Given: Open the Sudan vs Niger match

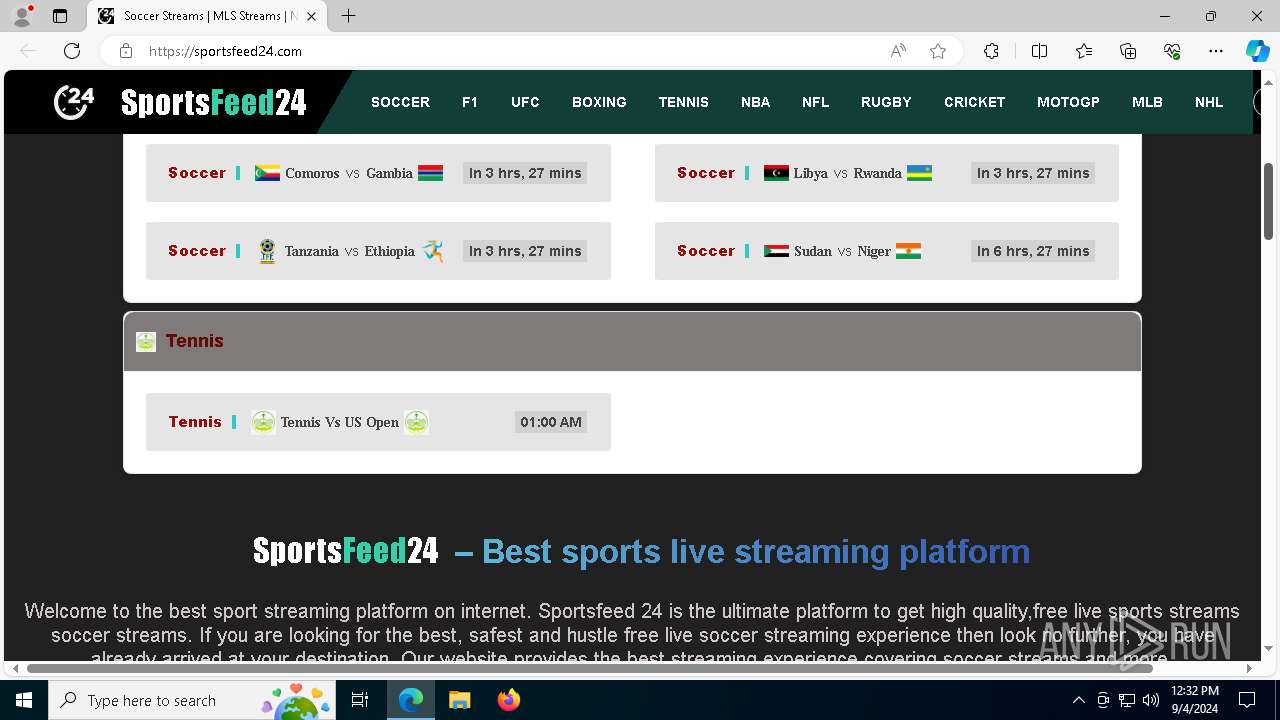Looking at the screenshot, I should coord(886,251).
